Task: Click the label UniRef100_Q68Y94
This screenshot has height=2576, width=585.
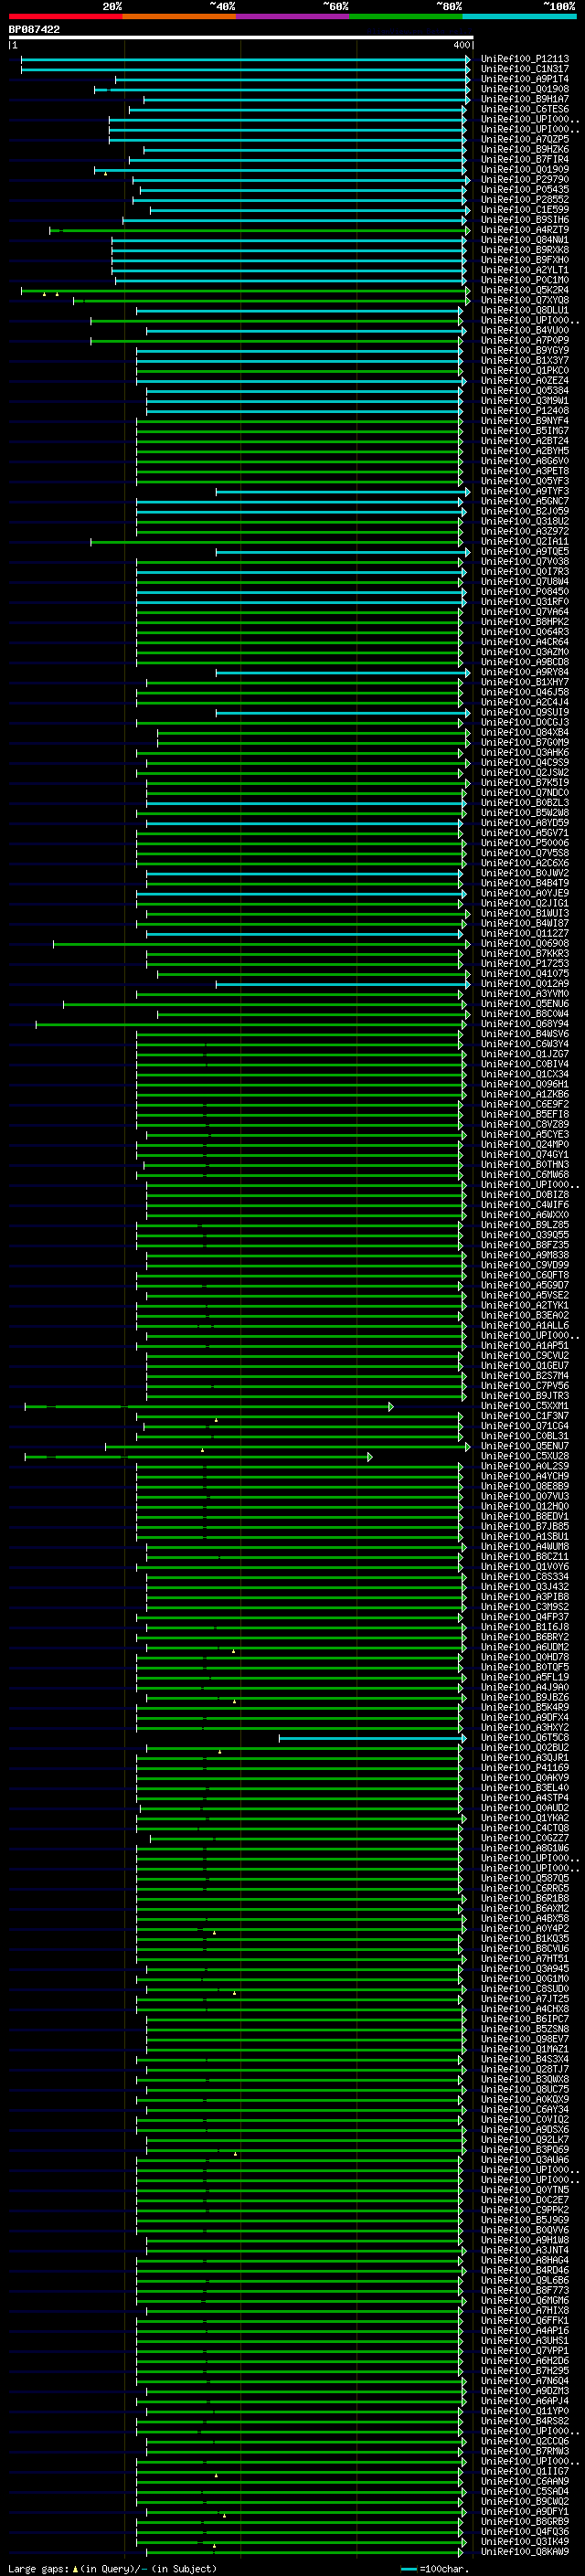Action: tap(525, 1024)
